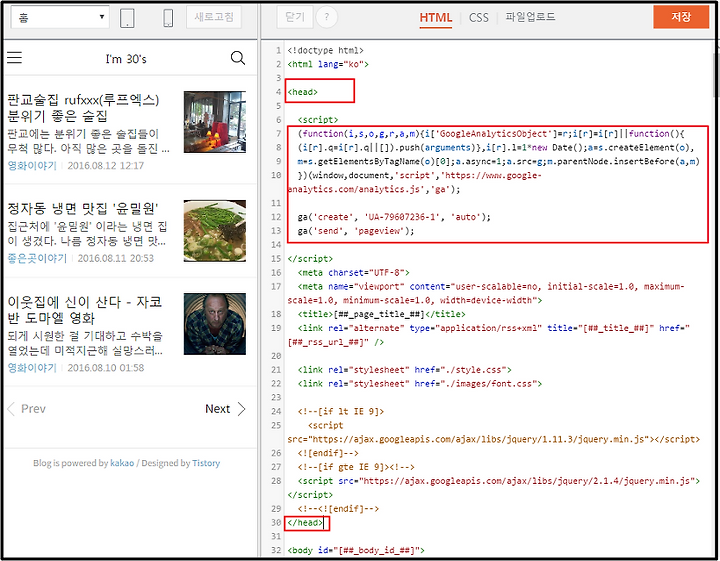The width and height of the screenshot is (720, 561).
Task: Click the <meta charset="UTF-8"> line
Action: coord(353,272)
